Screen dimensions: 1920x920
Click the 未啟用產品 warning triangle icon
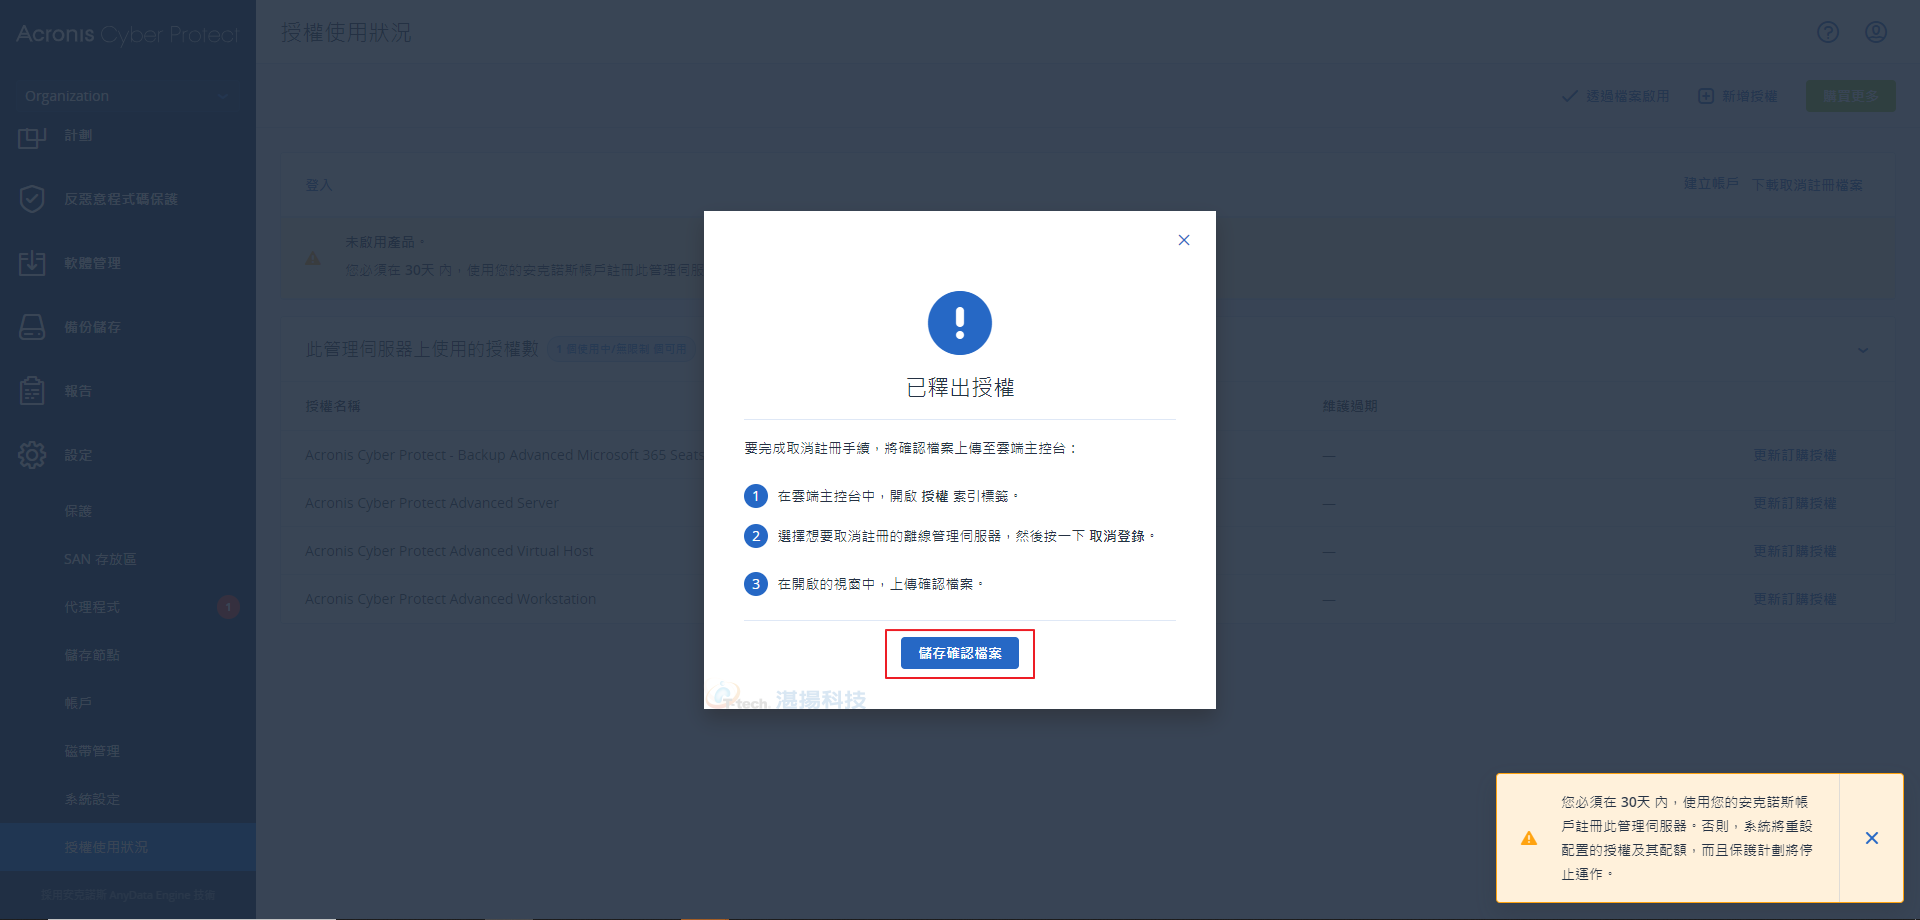313,258
